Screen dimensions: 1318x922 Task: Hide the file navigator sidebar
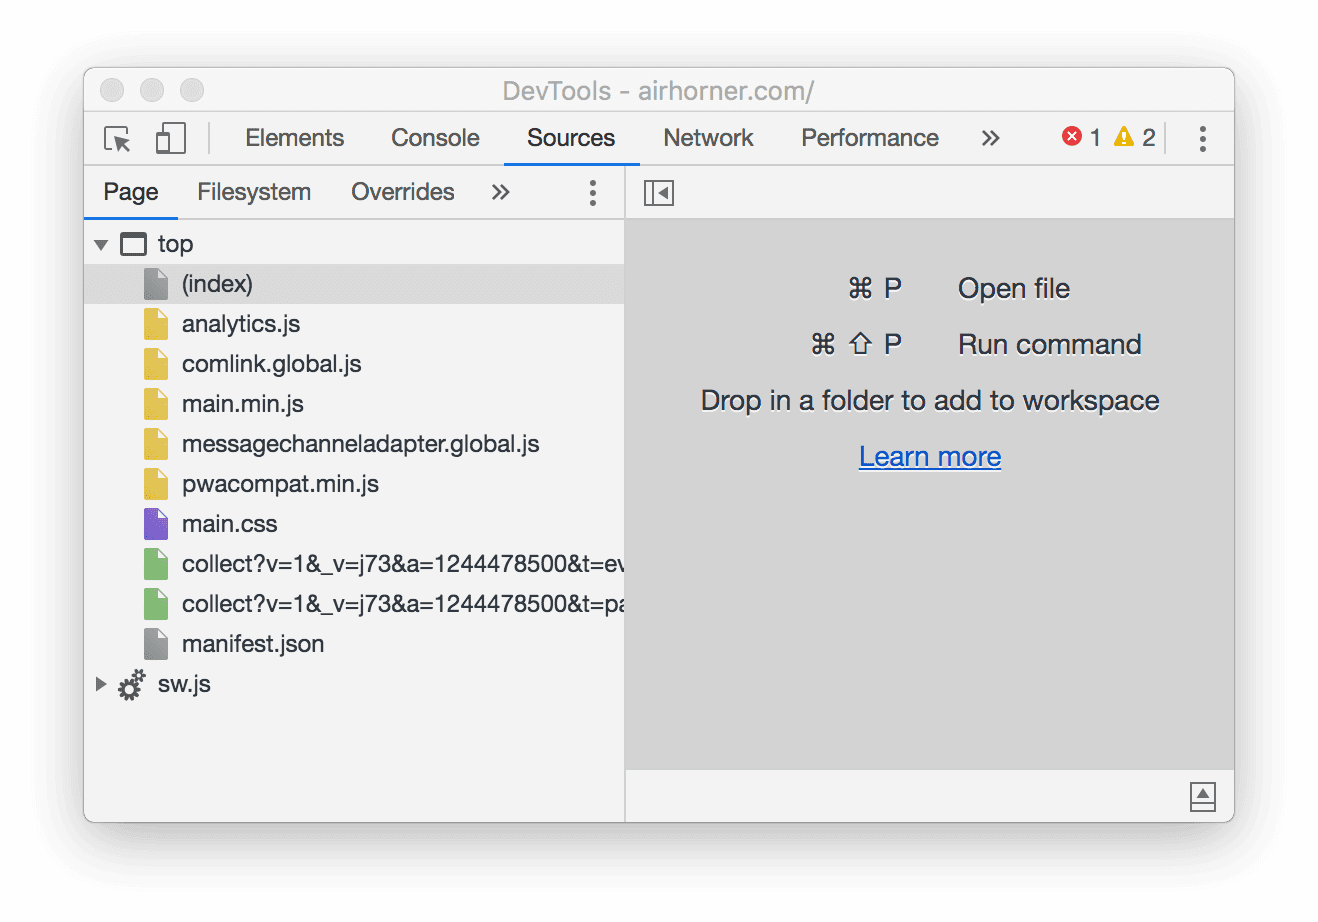pos(658,192)
